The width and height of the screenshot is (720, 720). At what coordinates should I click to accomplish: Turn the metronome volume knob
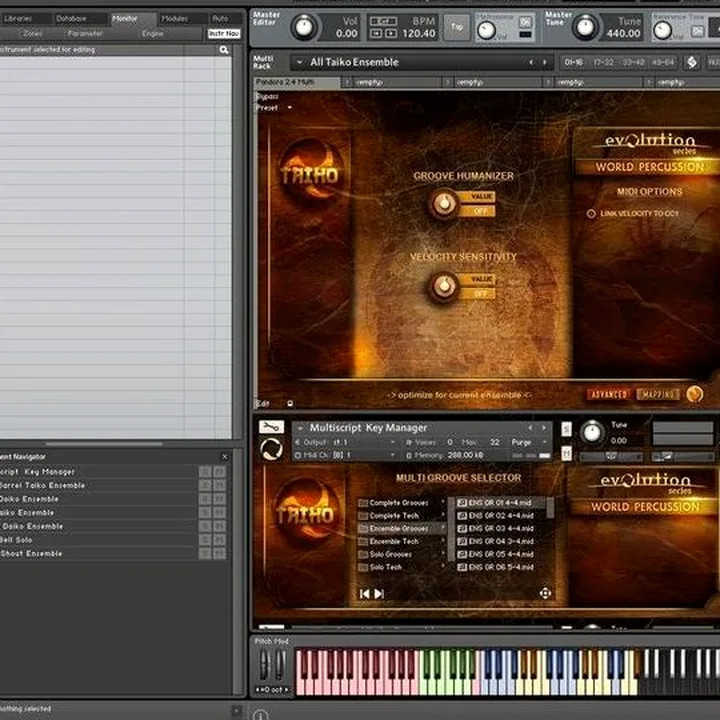(486, 31)
